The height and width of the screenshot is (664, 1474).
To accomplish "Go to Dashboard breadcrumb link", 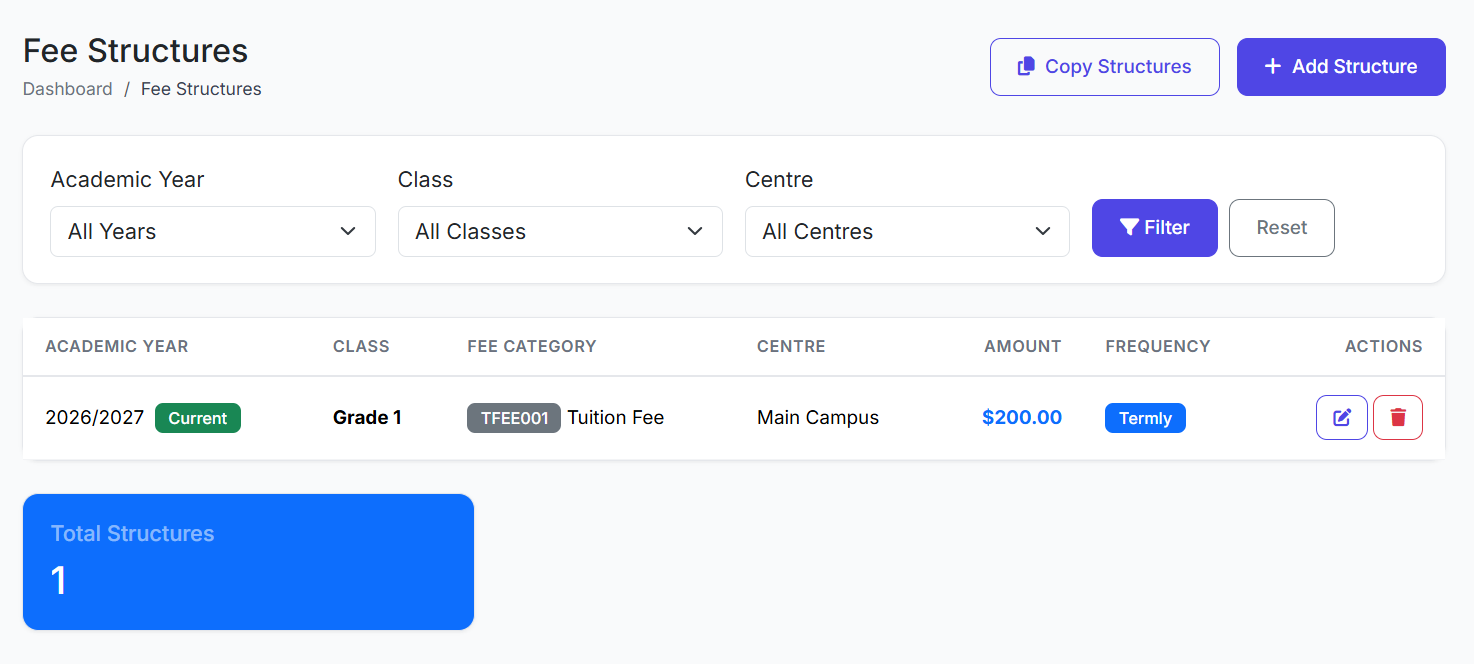I will 68,89.
